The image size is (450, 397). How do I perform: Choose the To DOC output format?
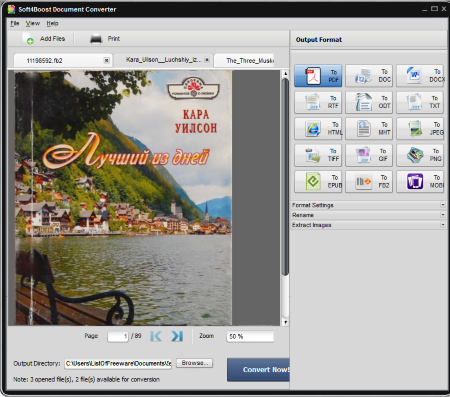tap(369, 76)
